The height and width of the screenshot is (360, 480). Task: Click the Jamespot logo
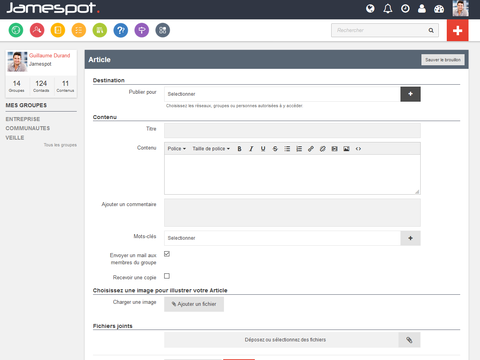[53, 8]
